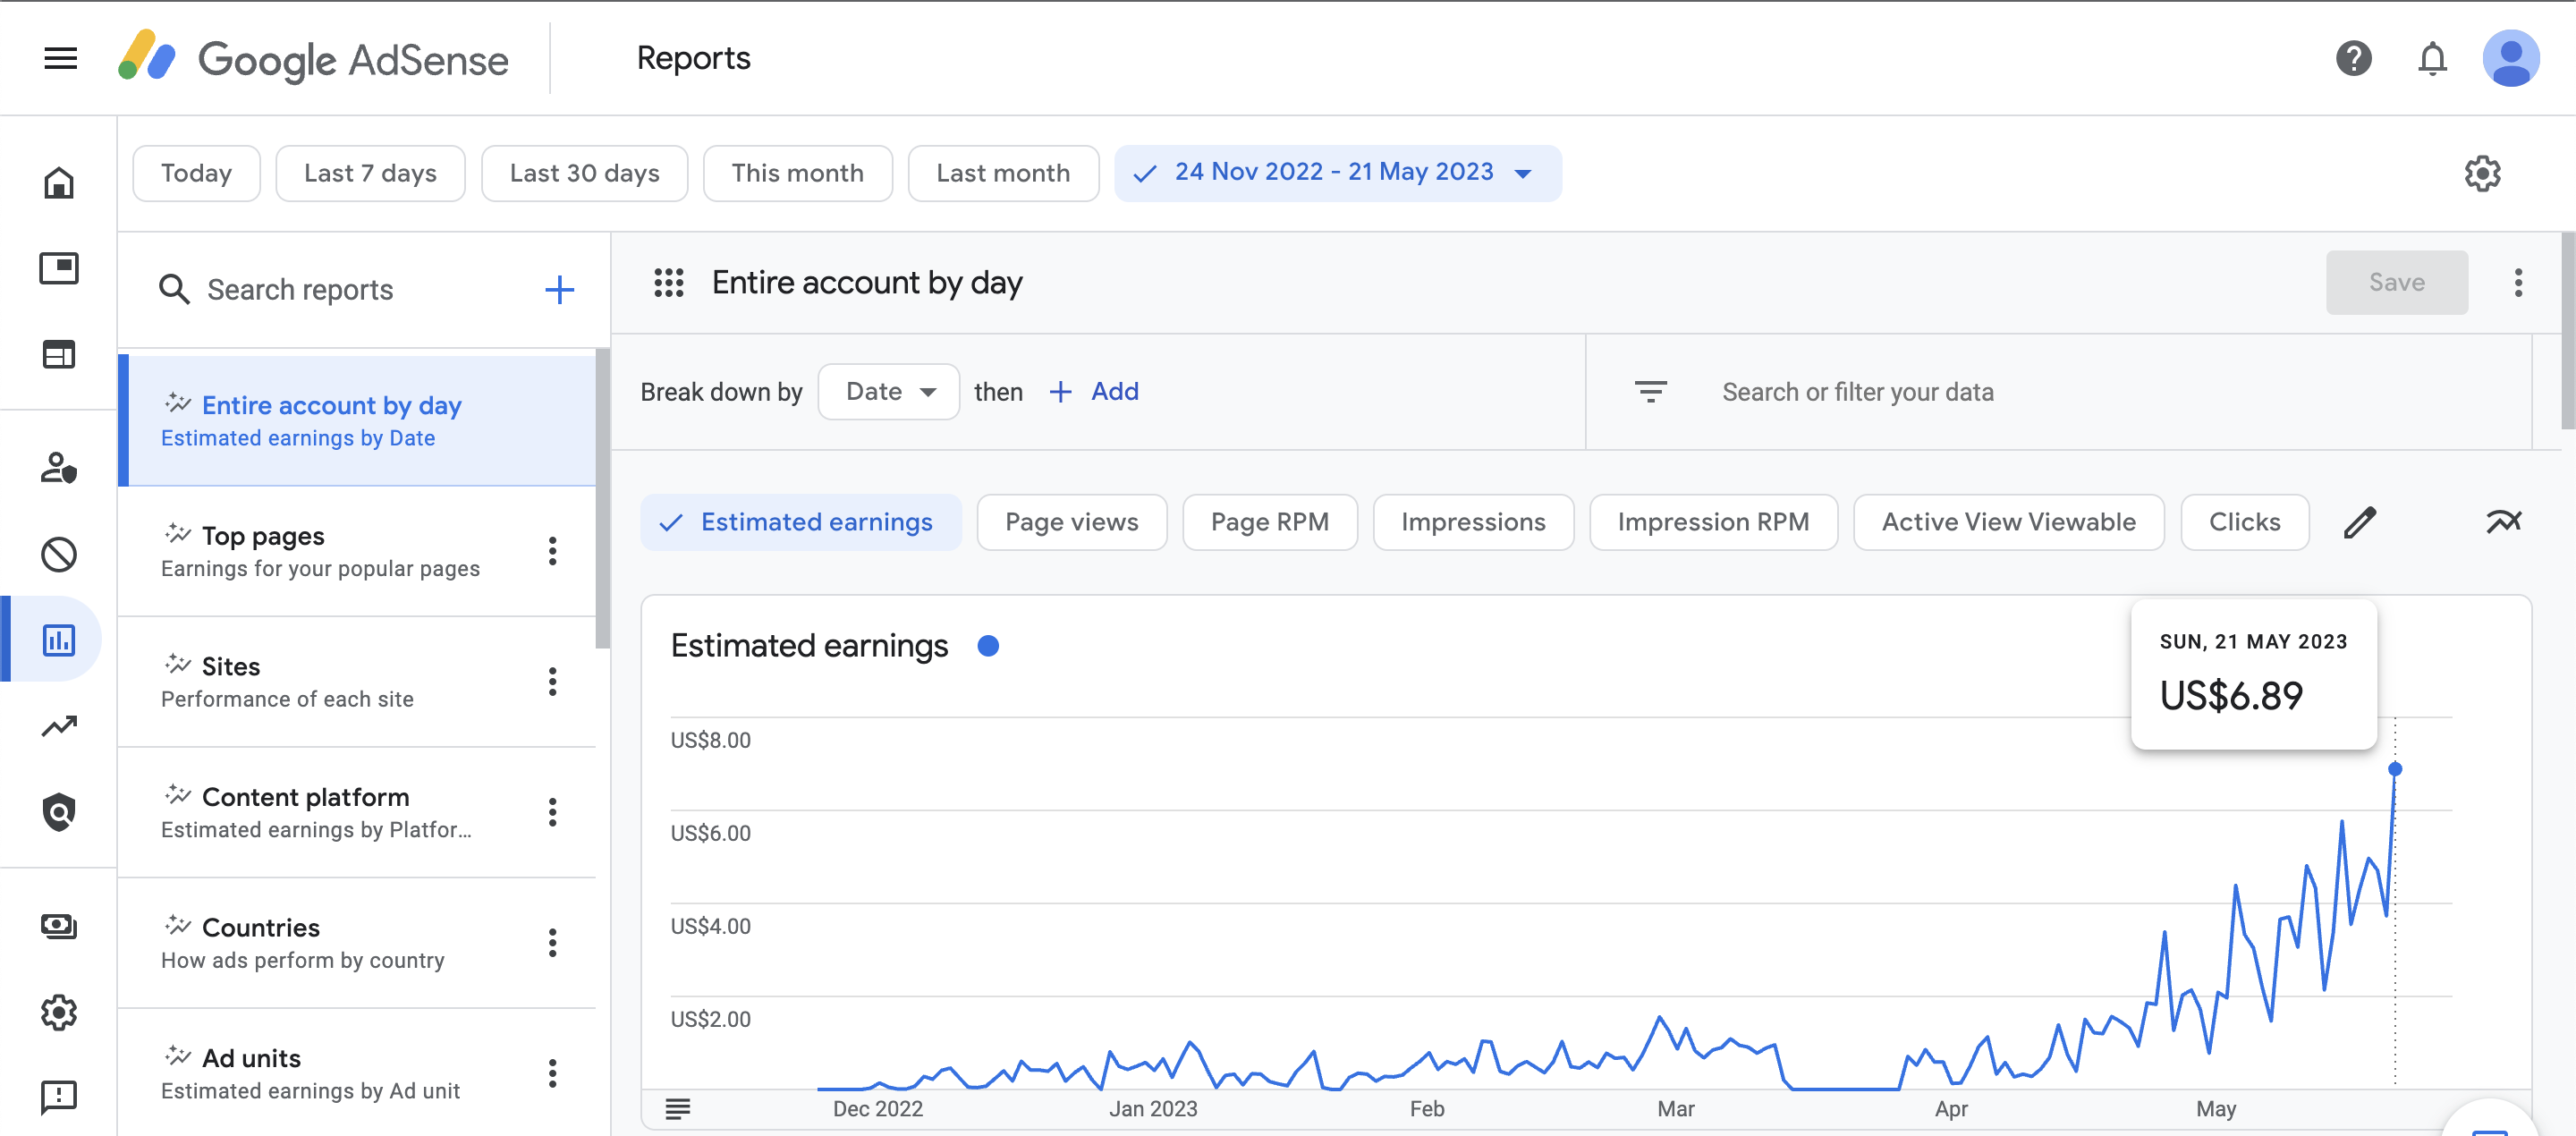Send feedback using the sidebar speech-bubble icon
The width and height of the screenshot is (2576, 1136).
pyautogui.click(x=59, y=1097)
